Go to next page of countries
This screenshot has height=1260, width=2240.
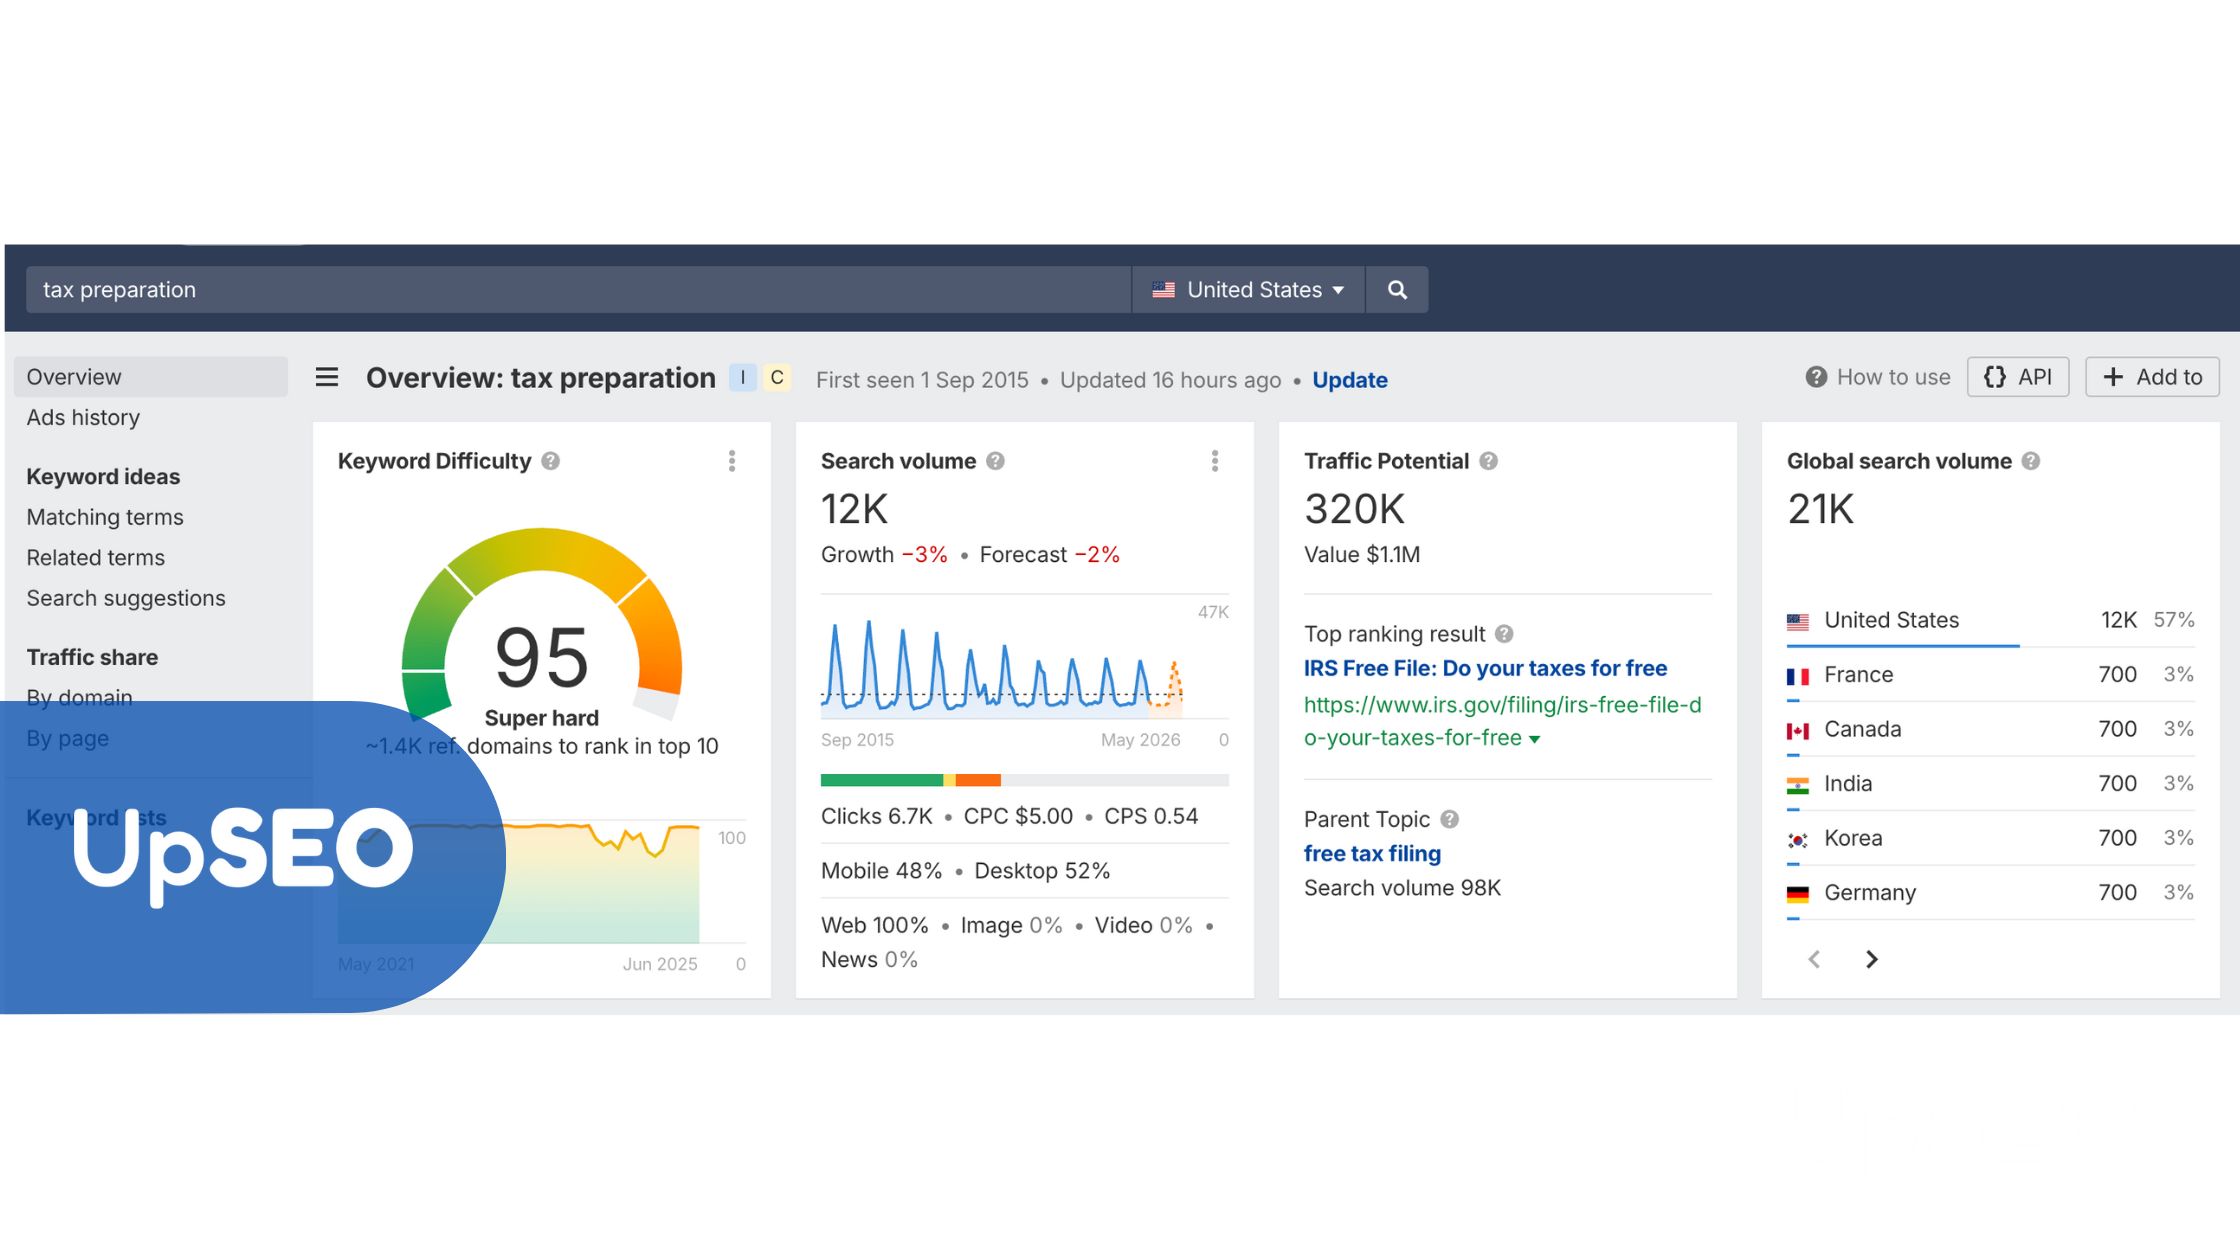(x=1872, y=960)
